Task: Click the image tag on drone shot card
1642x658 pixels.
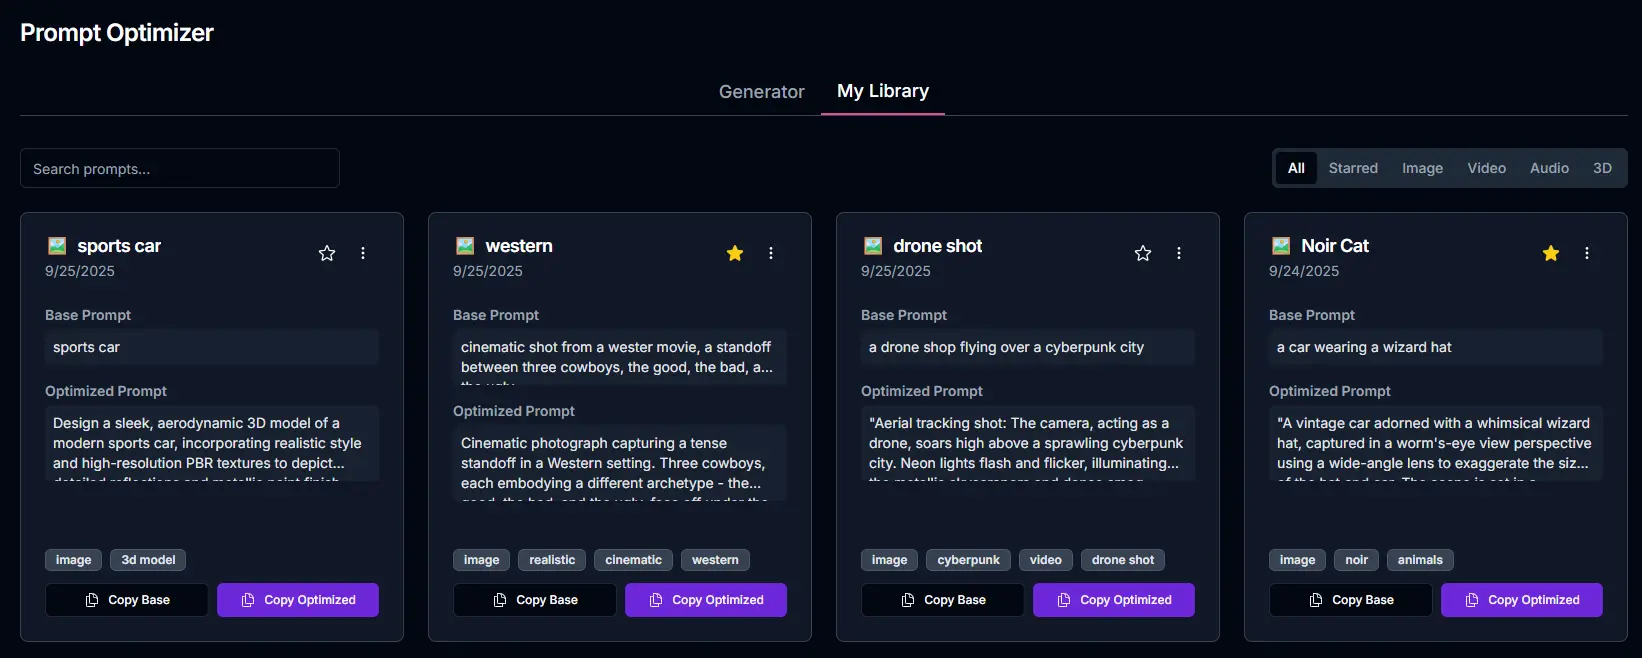Action: coord(889,560)
